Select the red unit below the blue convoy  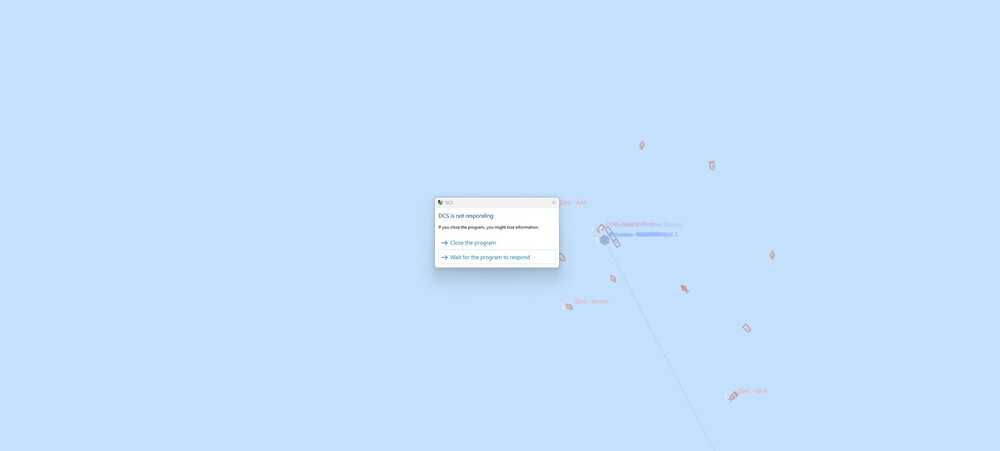(x=613, y=279)
